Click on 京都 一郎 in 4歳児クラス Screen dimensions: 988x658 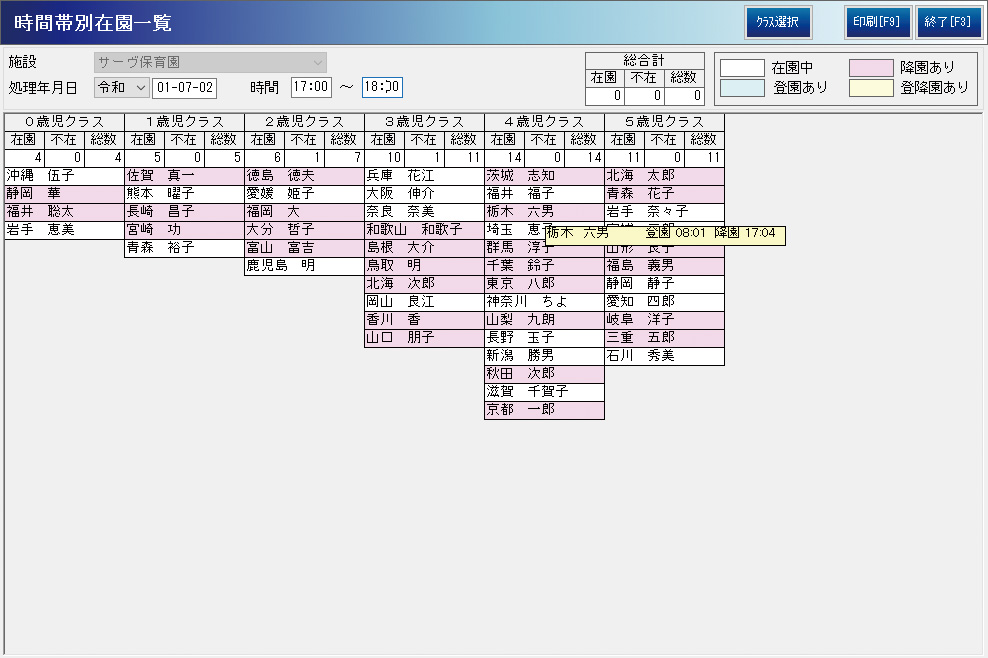544,410
